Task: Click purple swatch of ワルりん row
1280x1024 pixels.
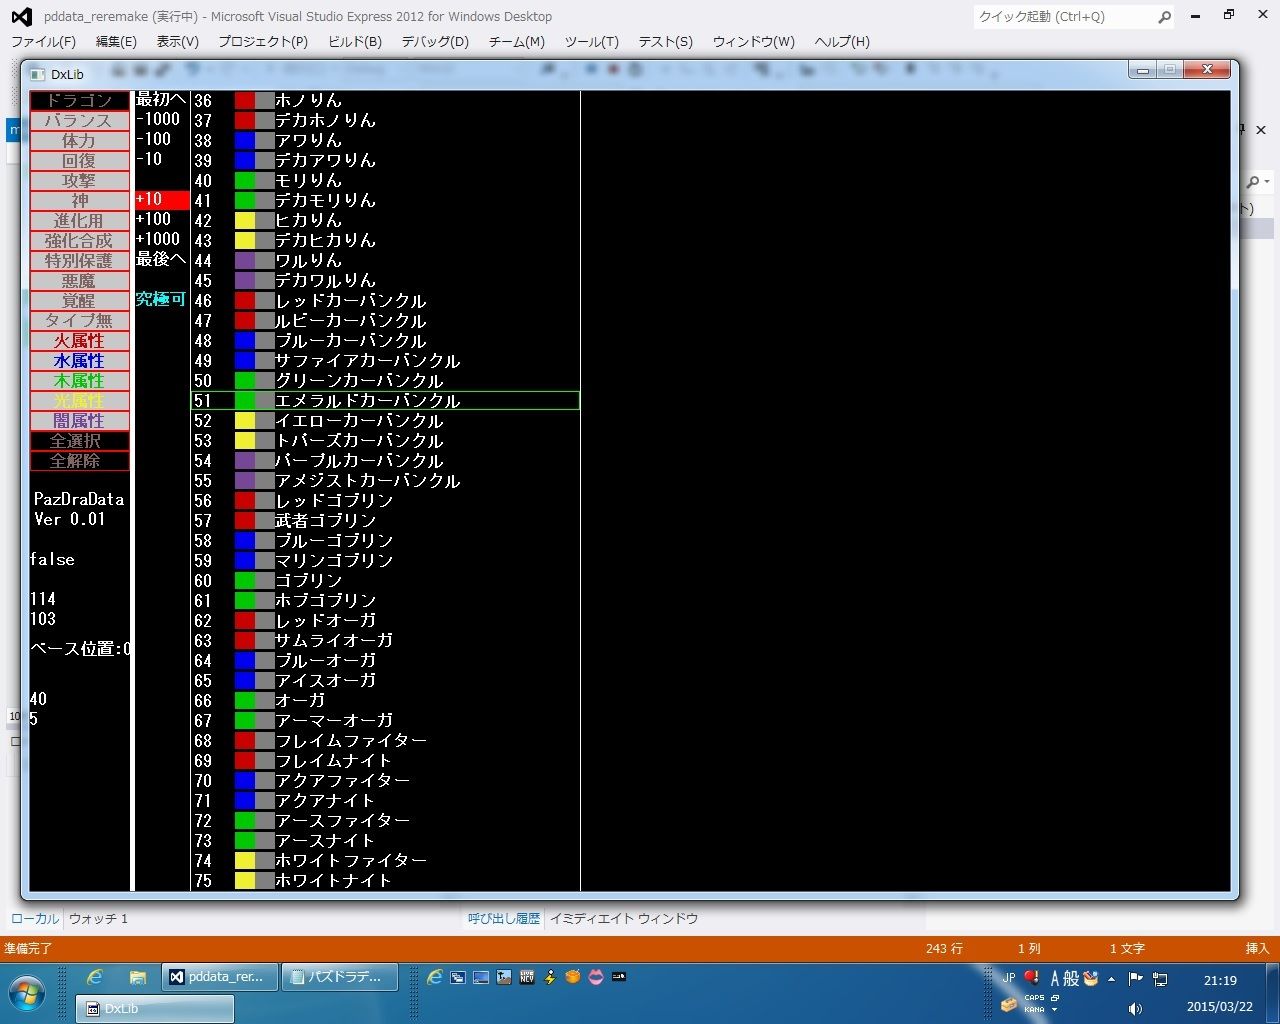Action: point(244,260)
